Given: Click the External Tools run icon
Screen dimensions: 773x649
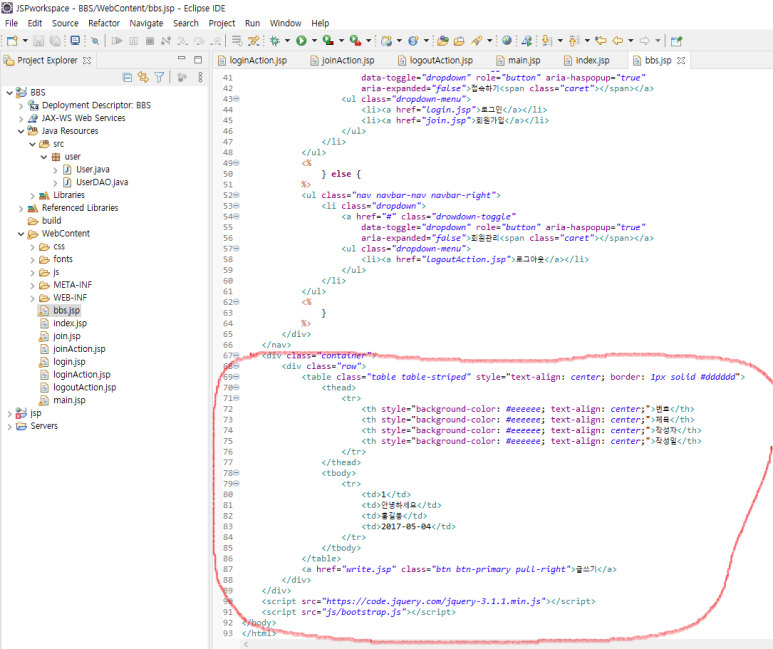Looking at the screenshot, I should 355,40.
